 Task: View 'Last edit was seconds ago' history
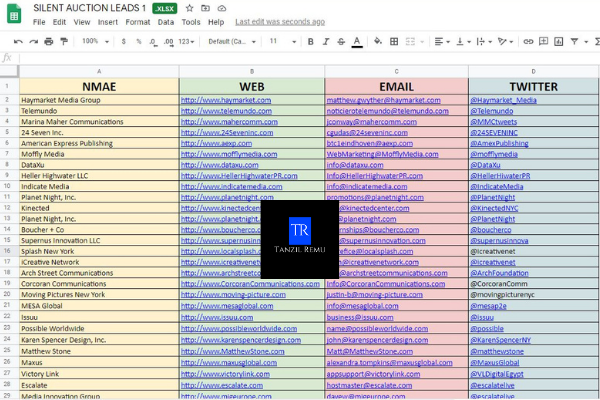tap(279, 22)
